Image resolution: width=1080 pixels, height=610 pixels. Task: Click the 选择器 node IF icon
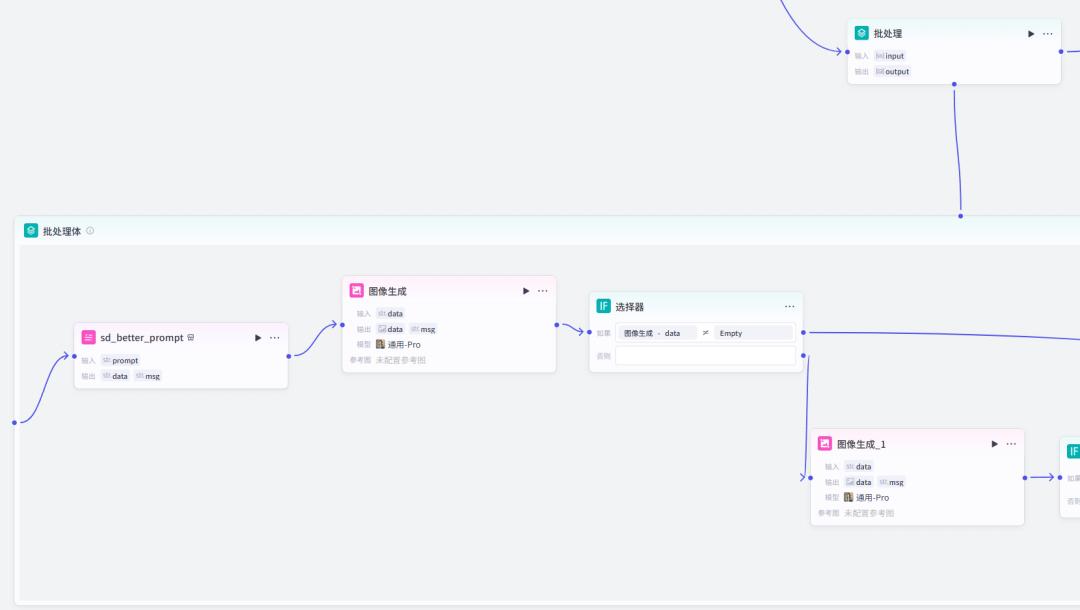[604, 306]
